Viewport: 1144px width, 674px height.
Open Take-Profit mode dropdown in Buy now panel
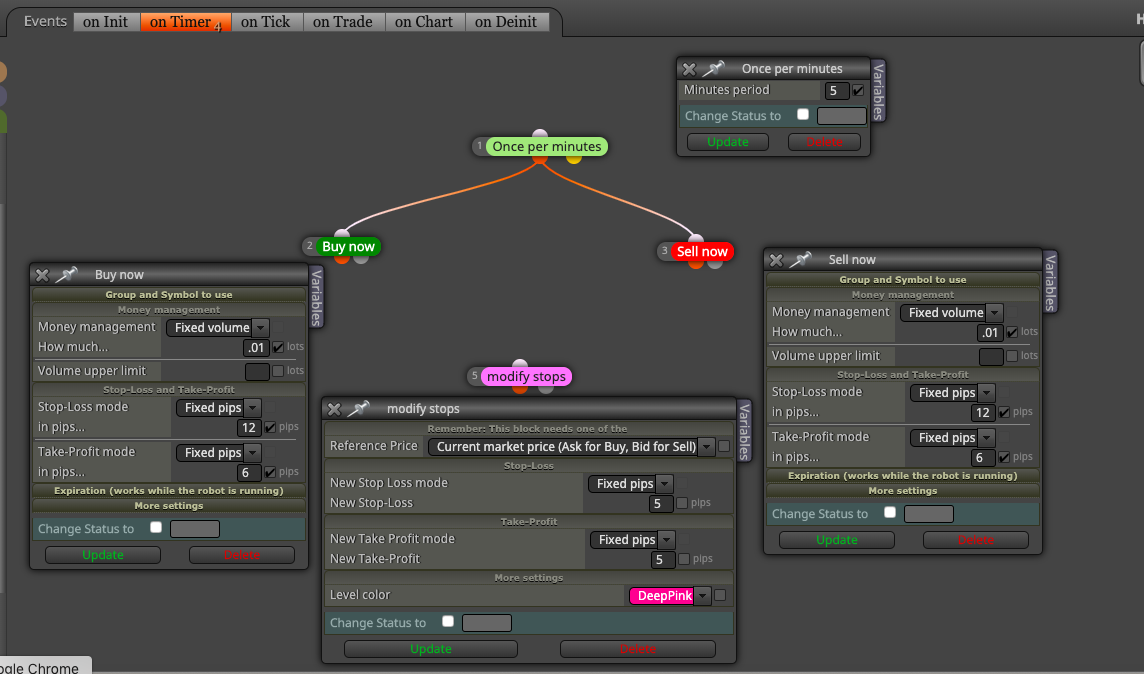coord(218,453)
